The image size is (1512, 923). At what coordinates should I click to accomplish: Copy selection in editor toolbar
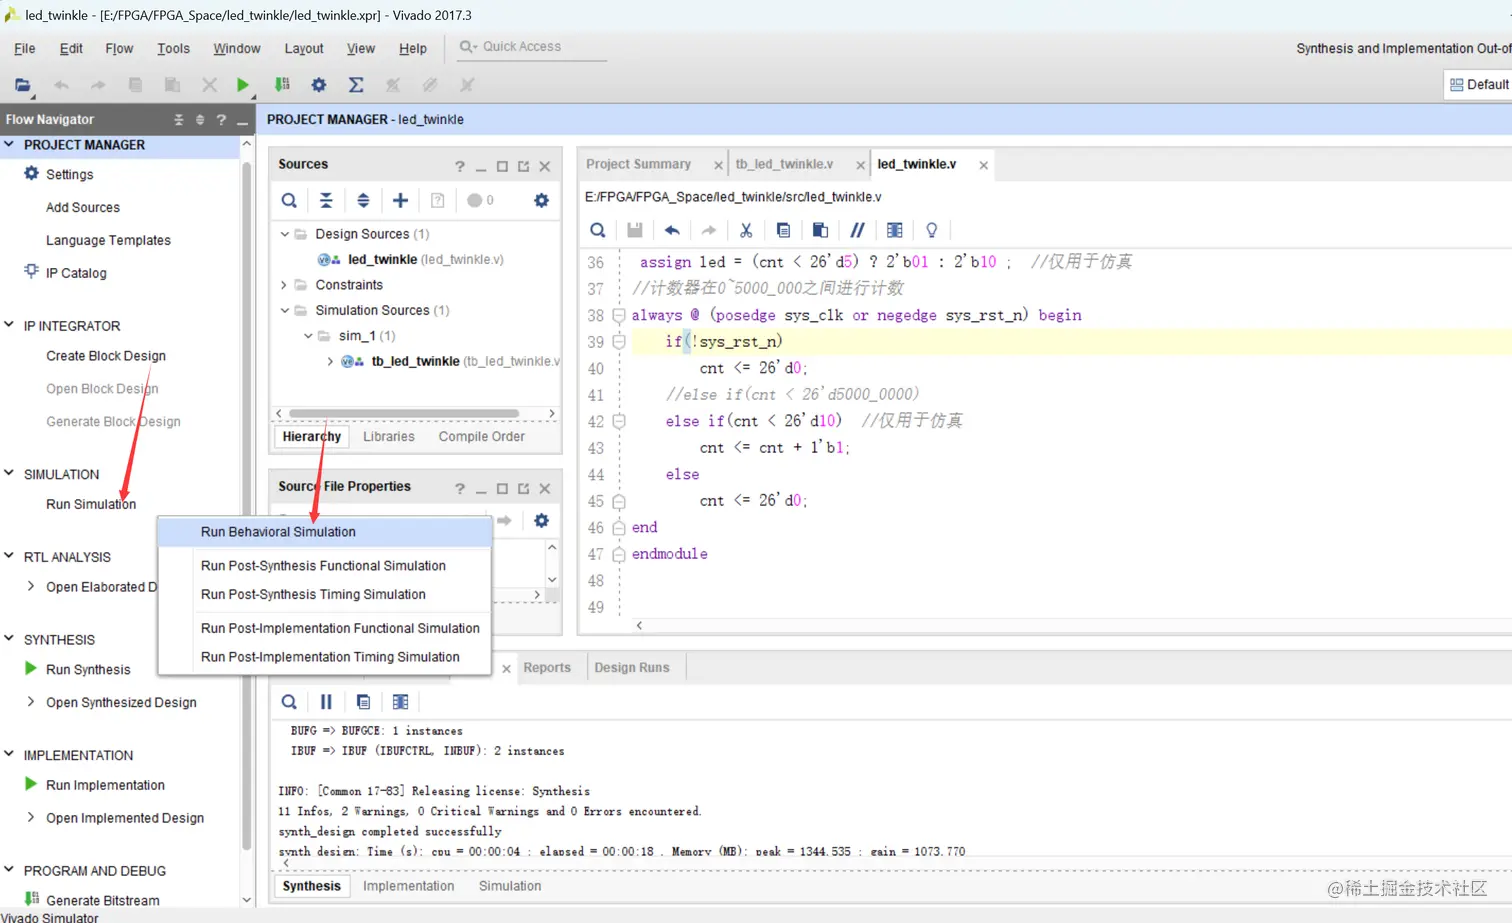click(783, 230)
